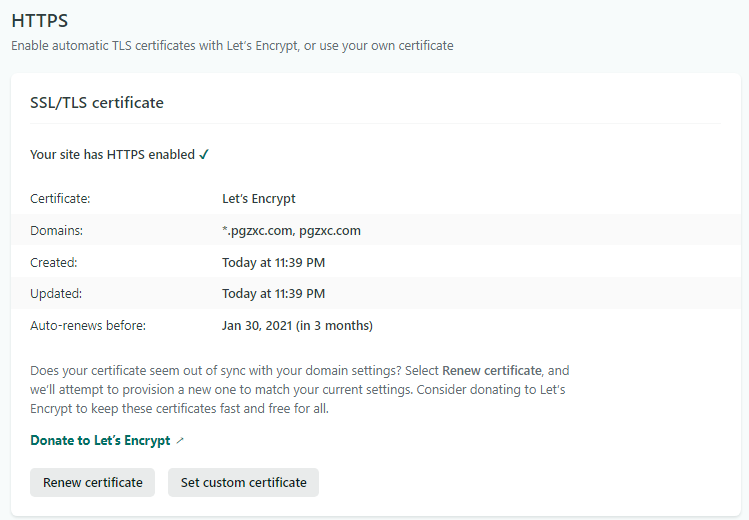
Task: Click the Updated row time value
Action: click(x=273, y=294)
